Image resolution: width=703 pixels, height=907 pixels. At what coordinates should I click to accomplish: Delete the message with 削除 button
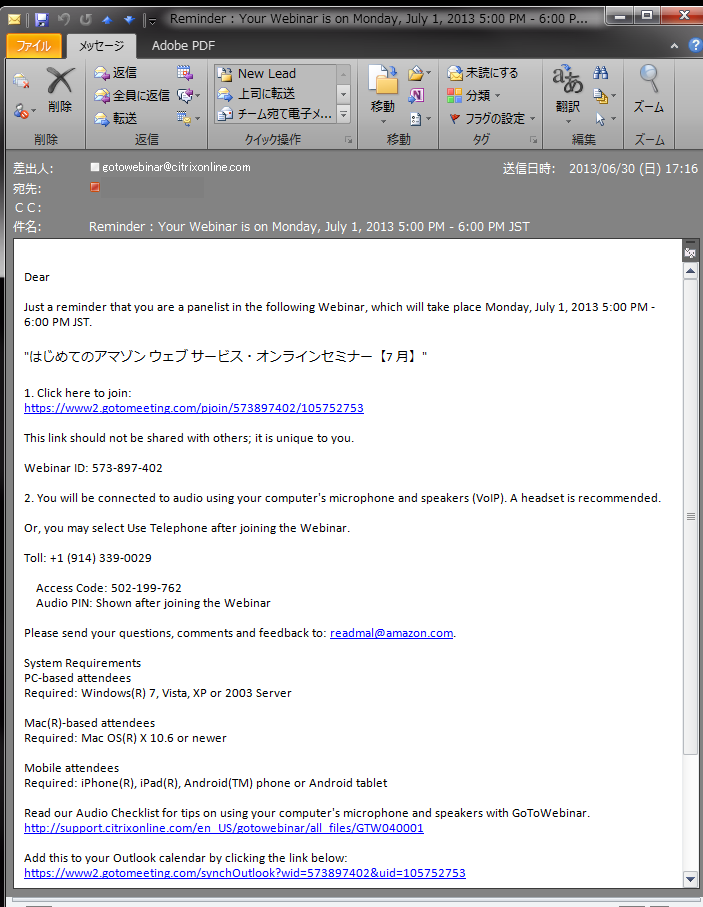click(x=60, y=90)
